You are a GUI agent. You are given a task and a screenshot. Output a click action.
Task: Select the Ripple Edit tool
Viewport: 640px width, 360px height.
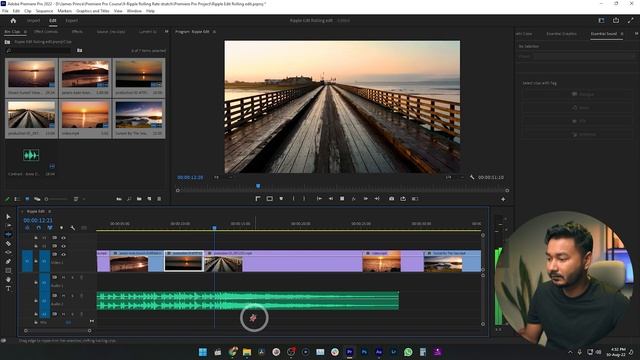(8, 234)
